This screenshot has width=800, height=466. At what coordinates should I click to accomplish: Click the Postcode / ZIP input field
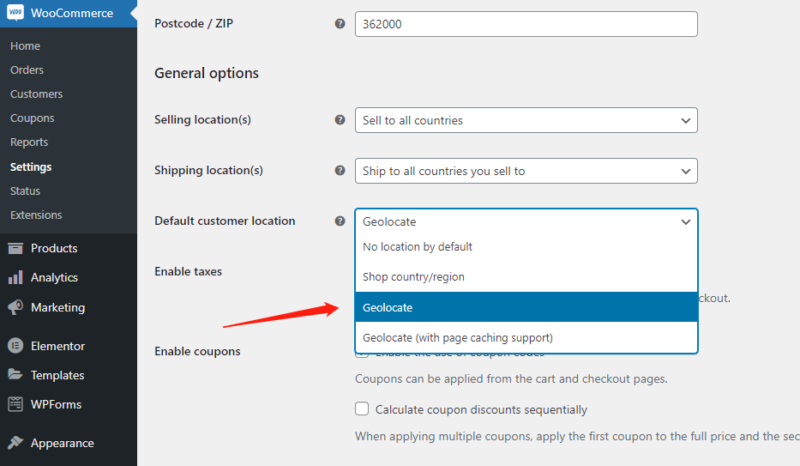tap(526, 24)
